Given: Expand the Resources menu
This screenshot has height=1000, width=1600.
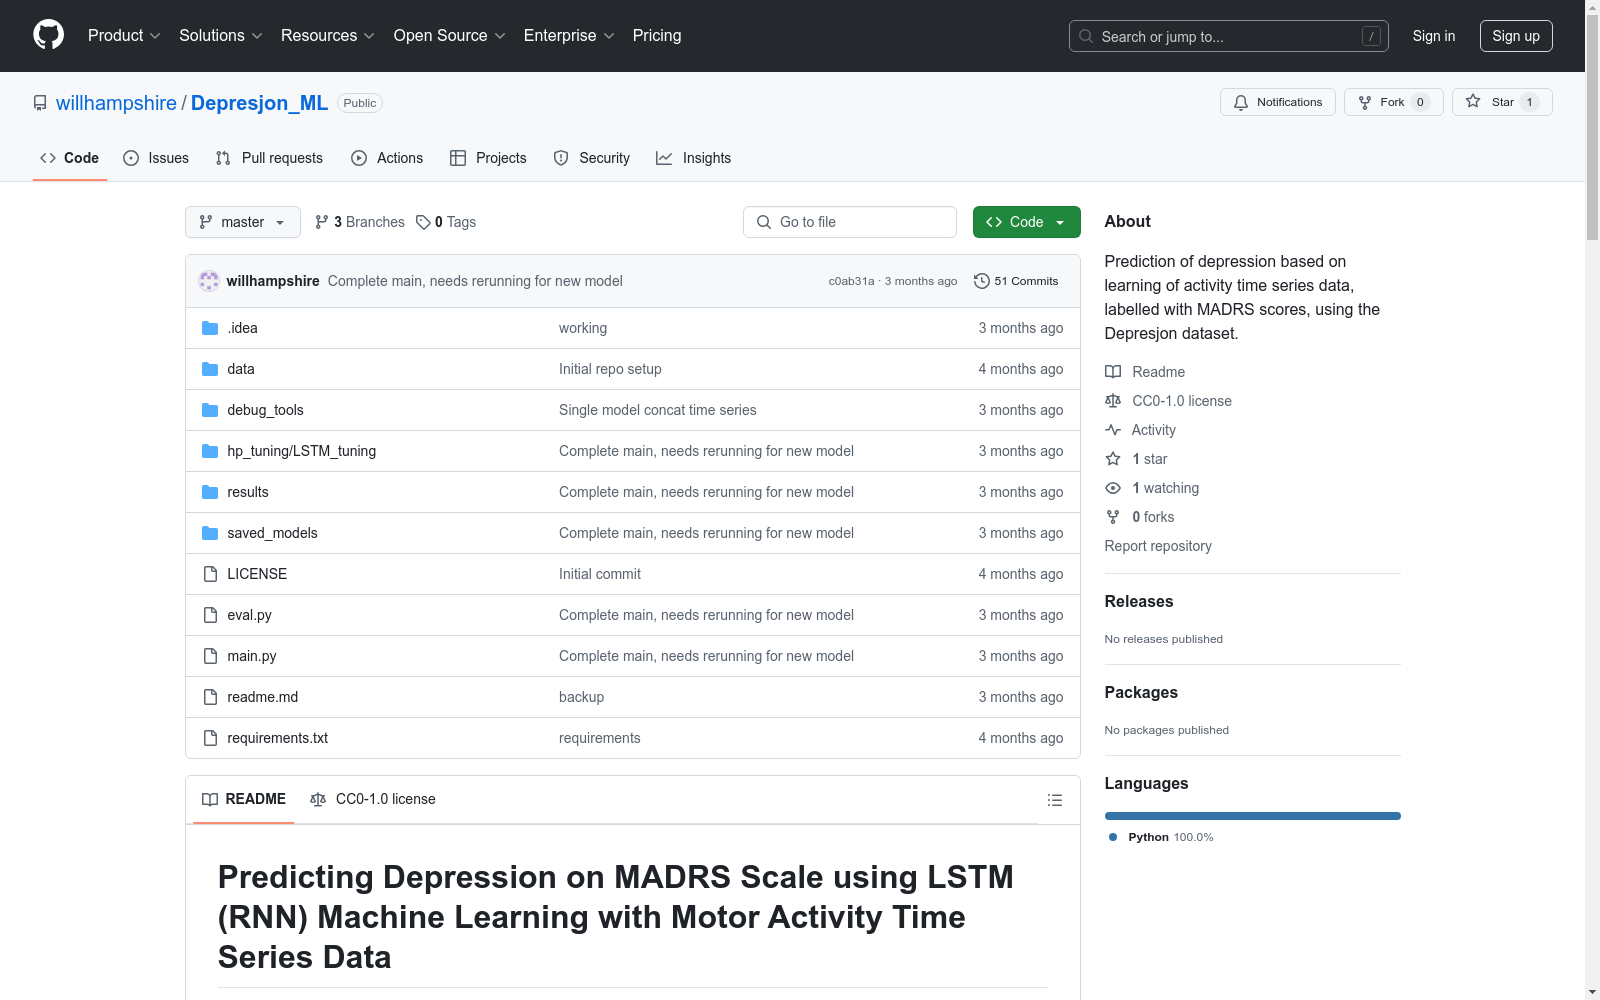Looking at the screenshot, I should point(328,36).
